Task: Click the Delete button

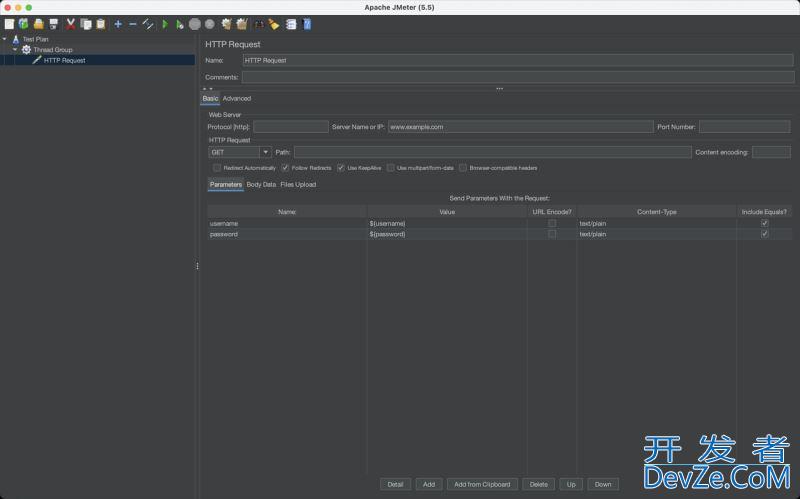Action: 539,484
